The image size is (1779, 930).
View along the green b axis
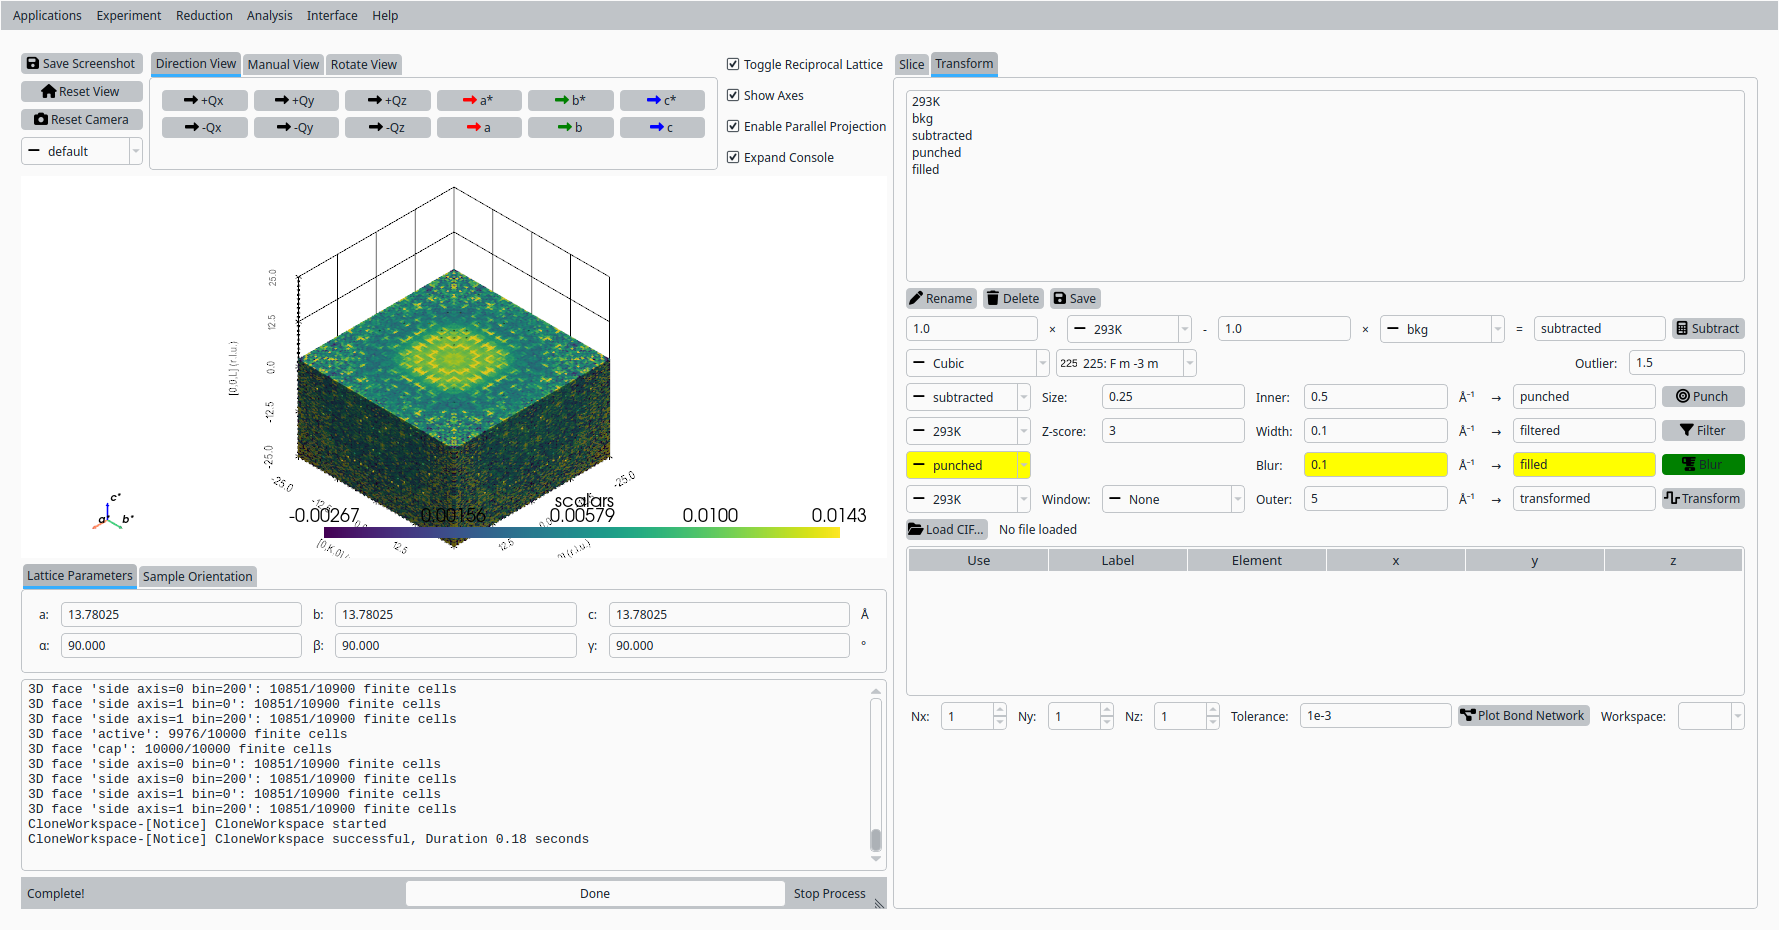(571, 127)
